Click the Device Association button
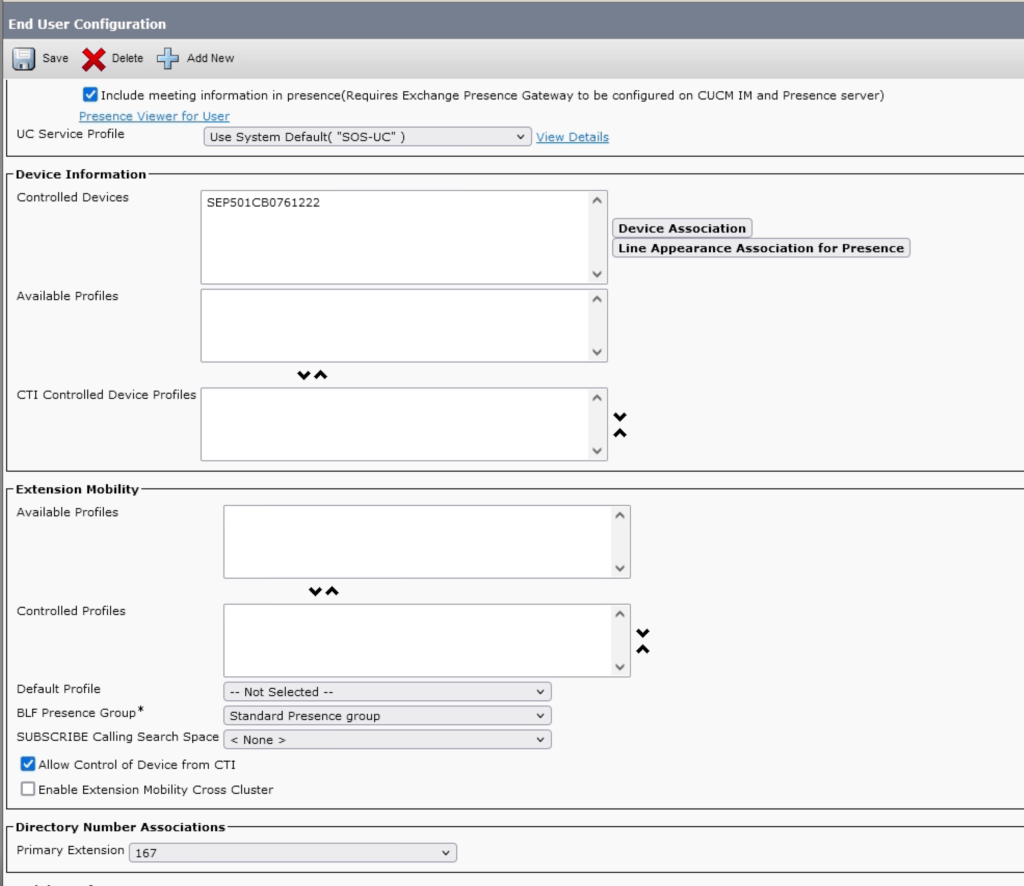The image size is (1024, 886). coord(682,228)
